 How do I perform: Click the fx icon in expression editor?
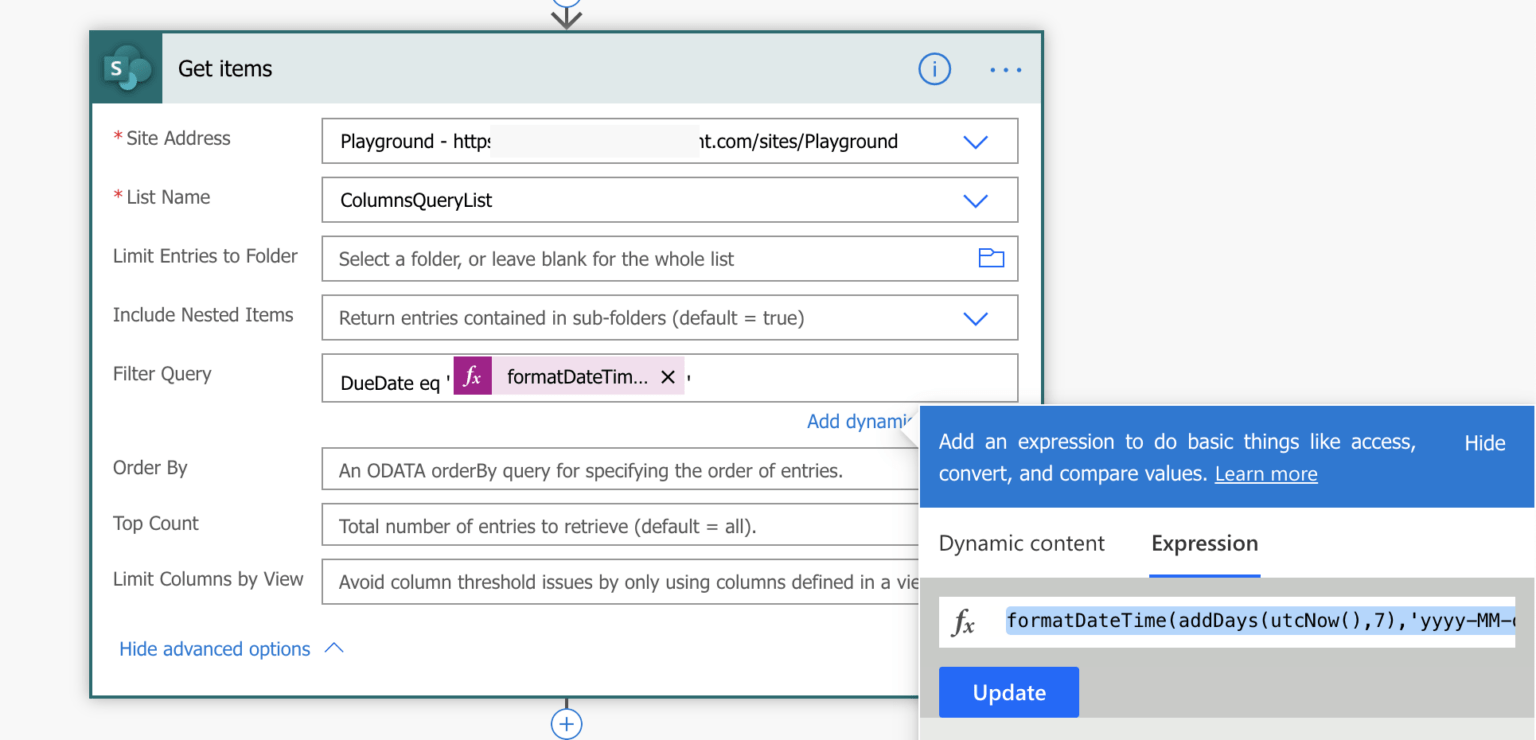tap(963, 622)
